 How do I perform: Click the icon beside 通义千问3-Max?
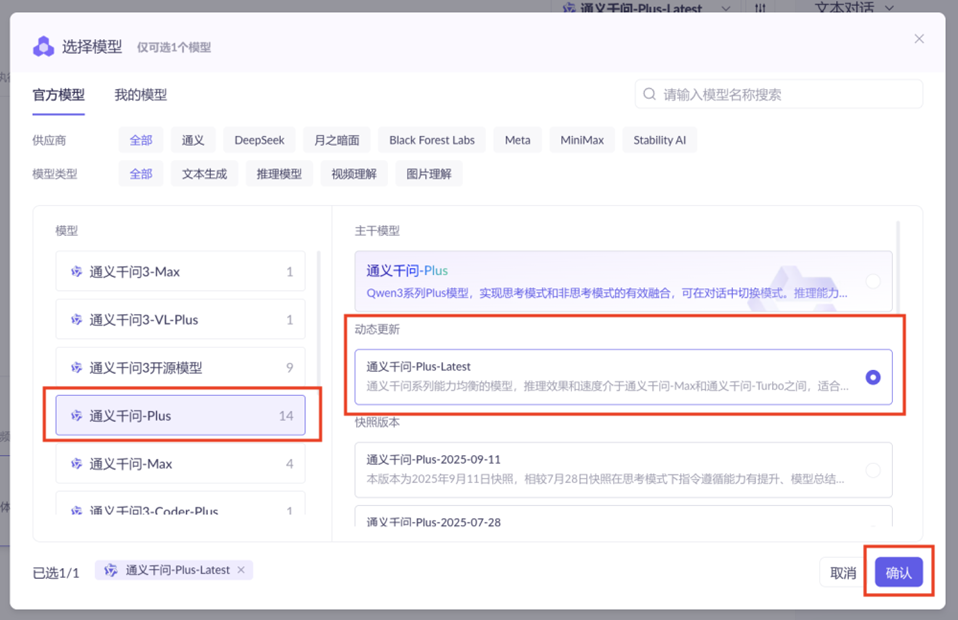tap(76, 271)
